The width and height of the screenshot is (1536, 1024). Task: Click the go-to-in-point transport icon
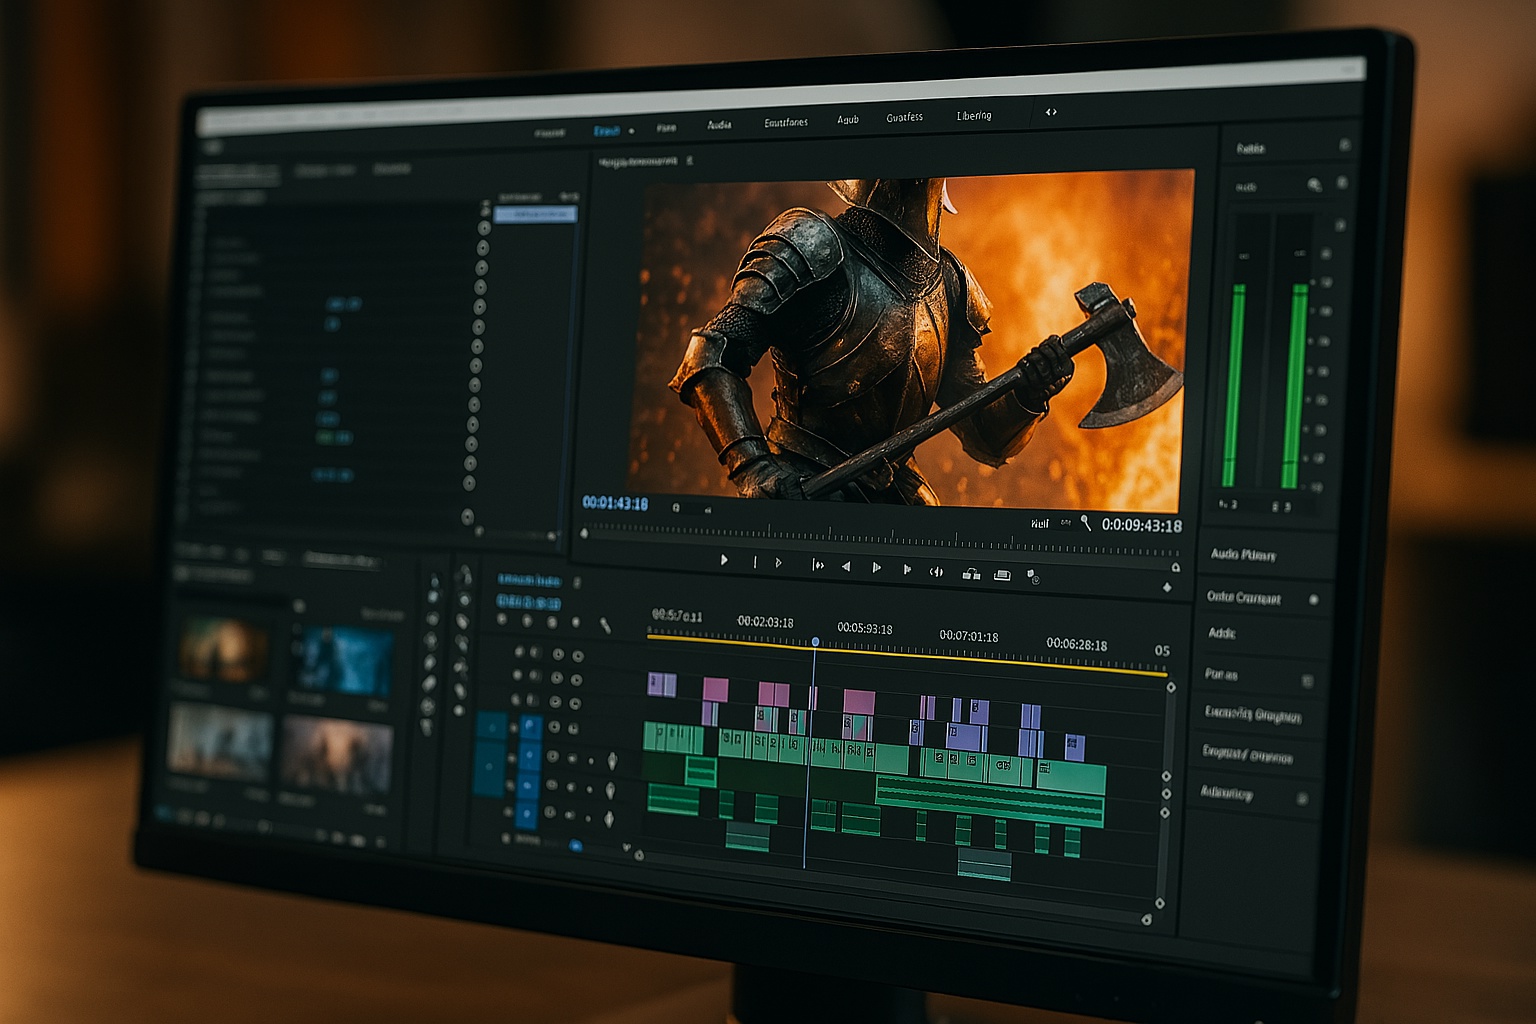(x=817, y=565)
